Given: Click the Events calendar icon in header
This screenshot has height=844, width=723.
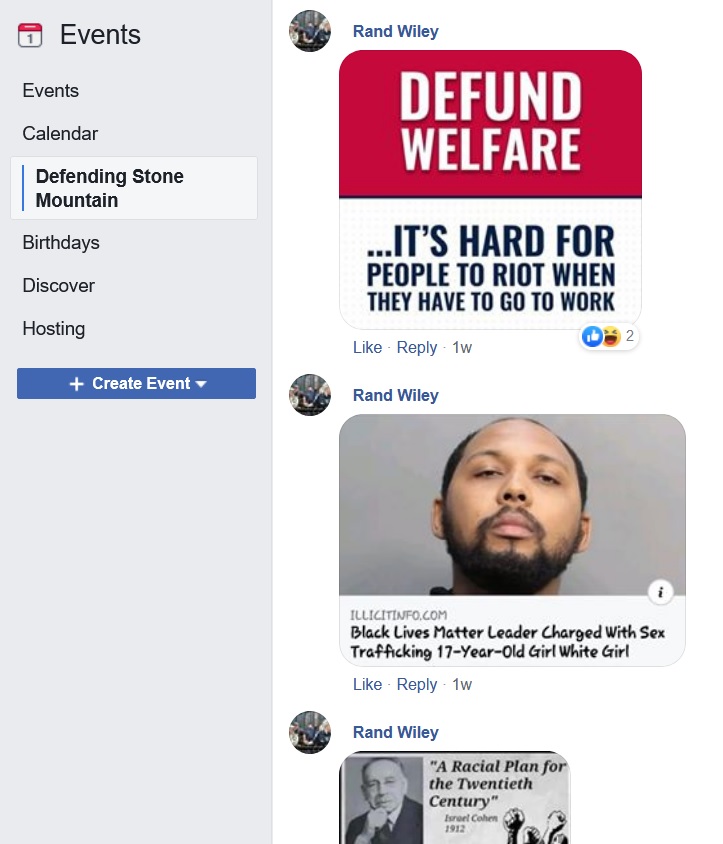Looking at the screenshot, I should click(30, 35).
